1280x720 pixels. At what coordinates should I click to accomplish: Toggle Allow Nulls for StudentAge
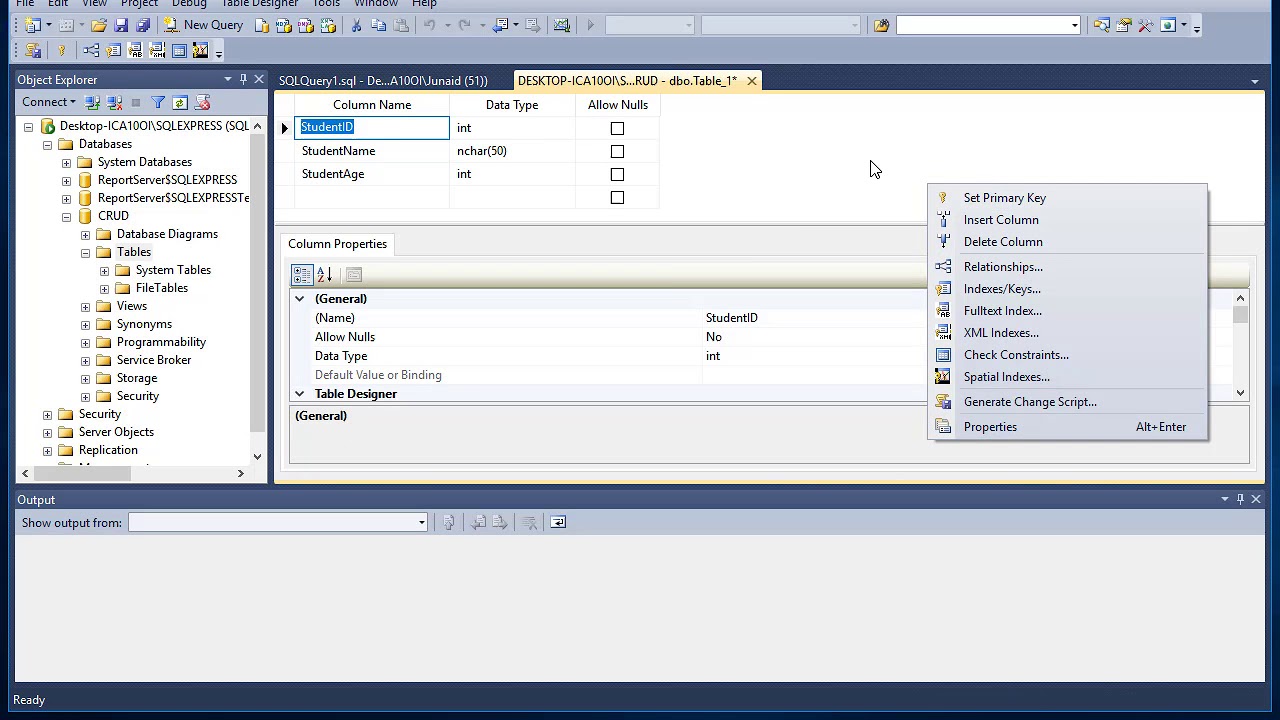[x=617, y=174]
